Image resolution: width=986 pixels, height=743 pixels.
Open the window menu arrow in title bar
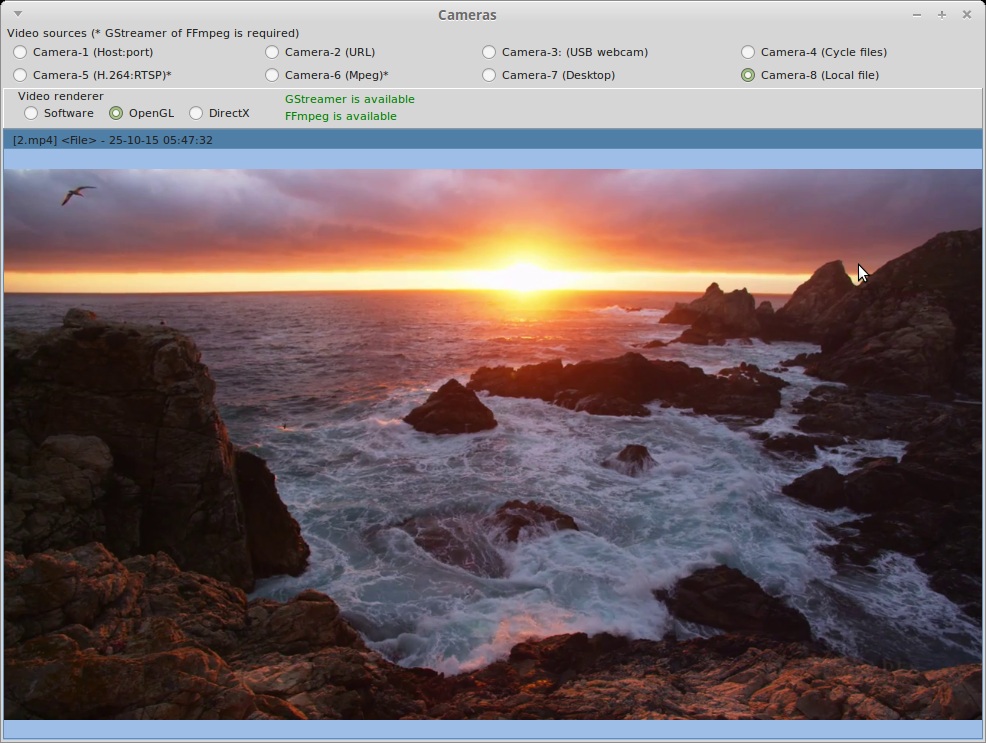pos(18,14)
